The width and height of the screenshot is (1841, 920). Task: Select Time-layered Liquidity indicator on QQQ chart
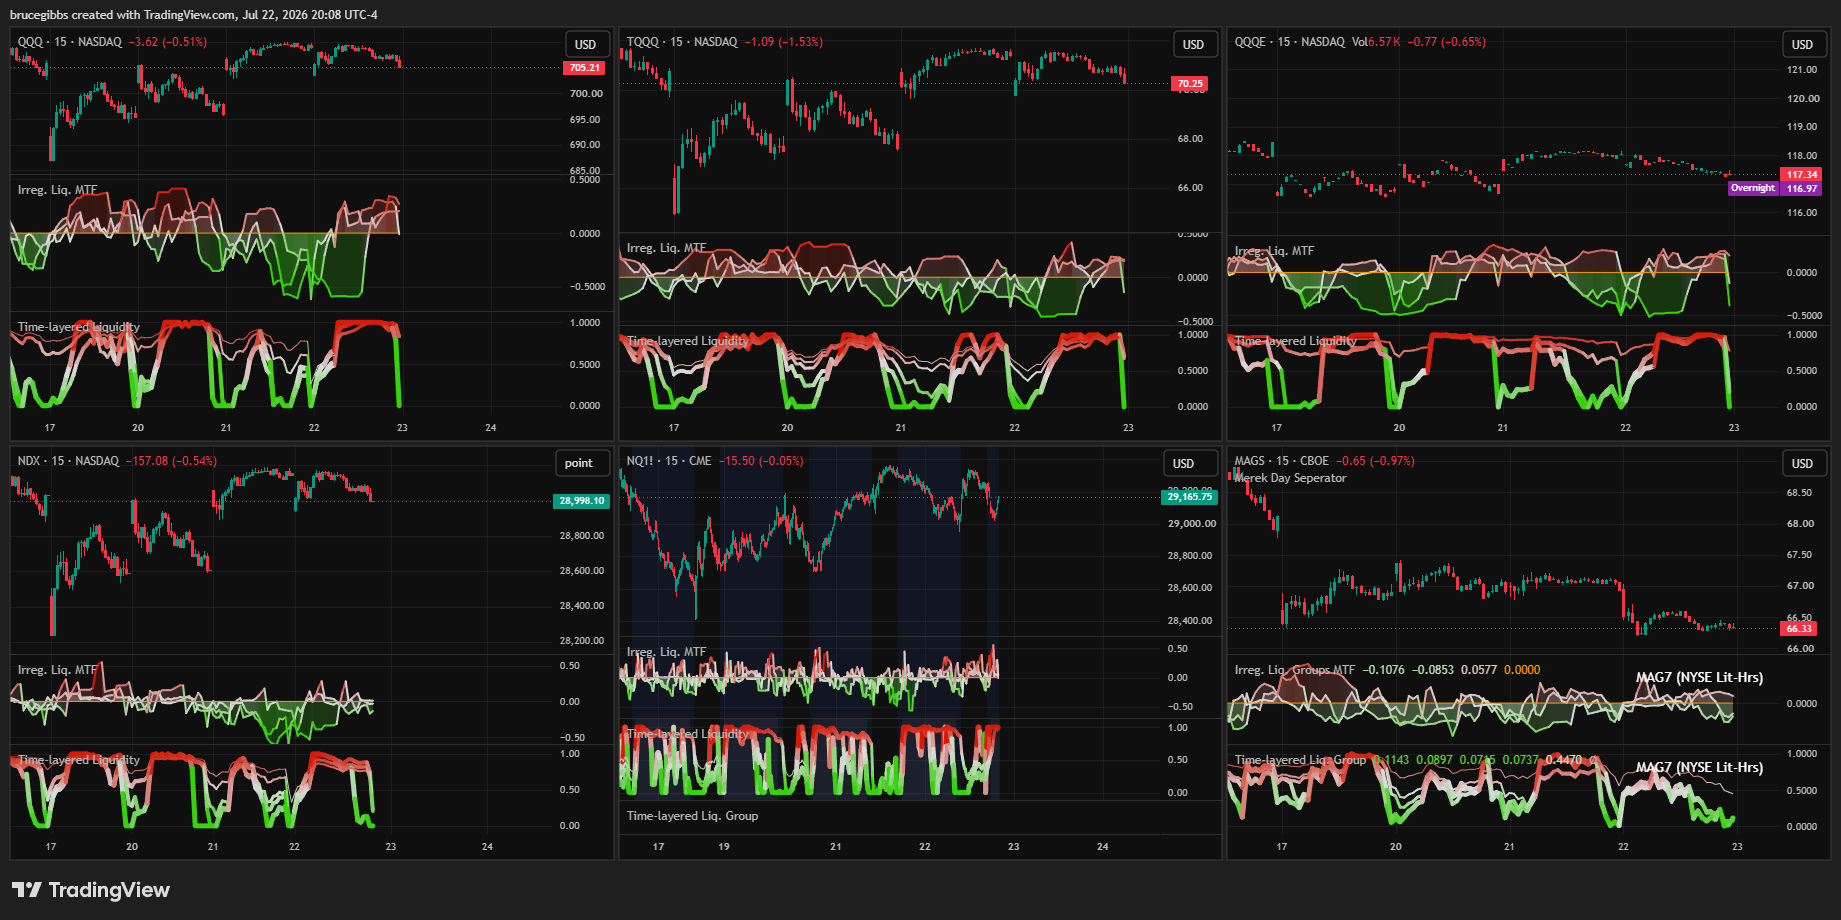point(79,327)
